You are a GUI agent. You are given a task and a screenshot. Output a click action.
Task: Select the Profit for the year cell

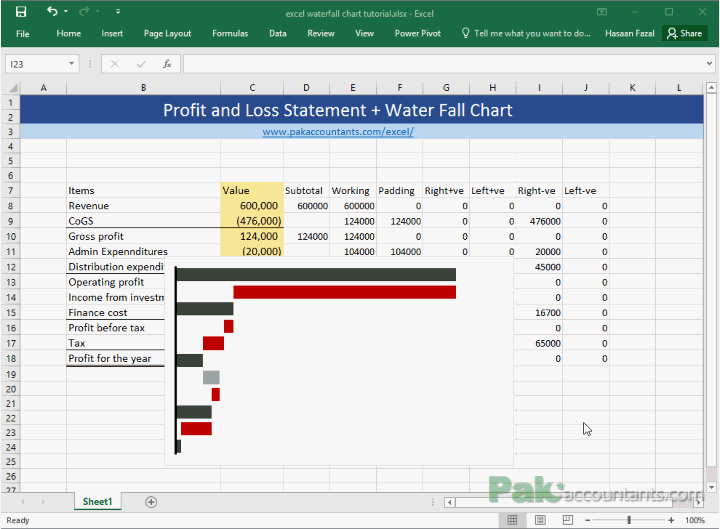point(116,359)
